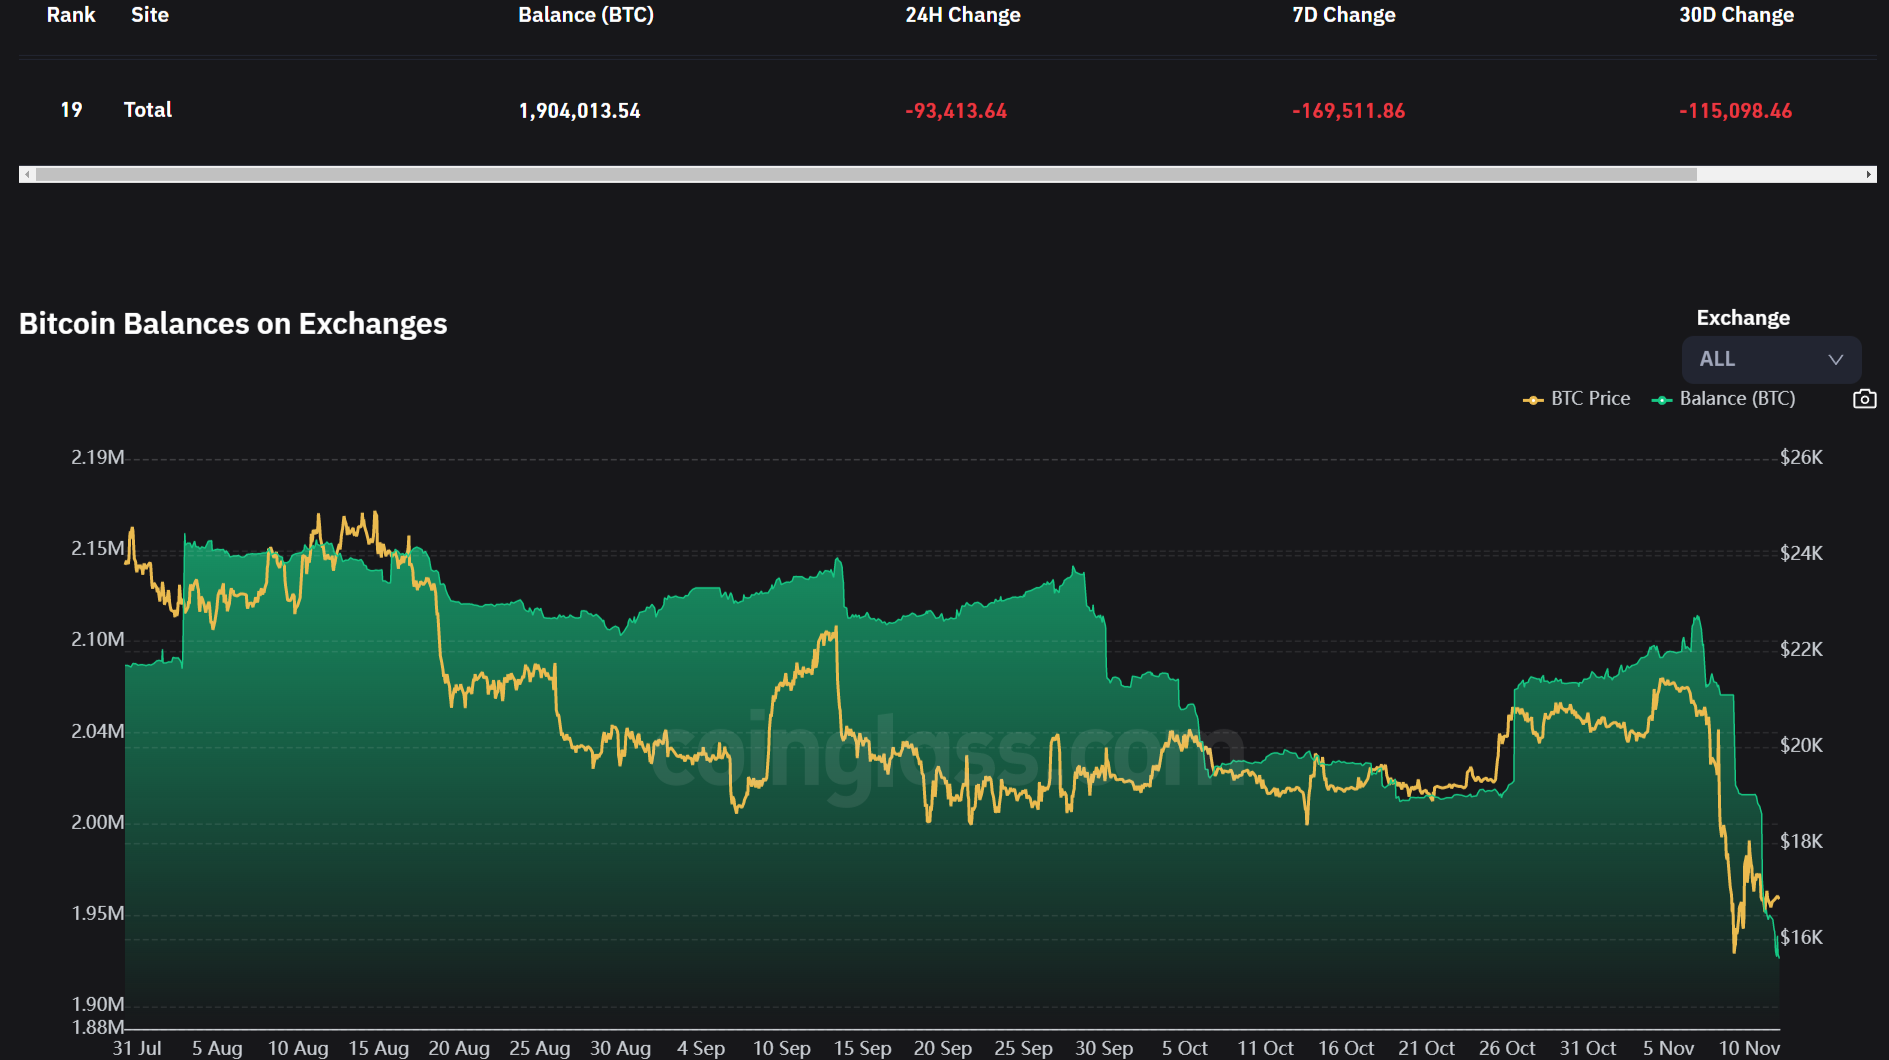This screenshot has width=1889, height=1060.
Task: Click the horizontal scrollbar right arrow
Action: coord(1868,174)
